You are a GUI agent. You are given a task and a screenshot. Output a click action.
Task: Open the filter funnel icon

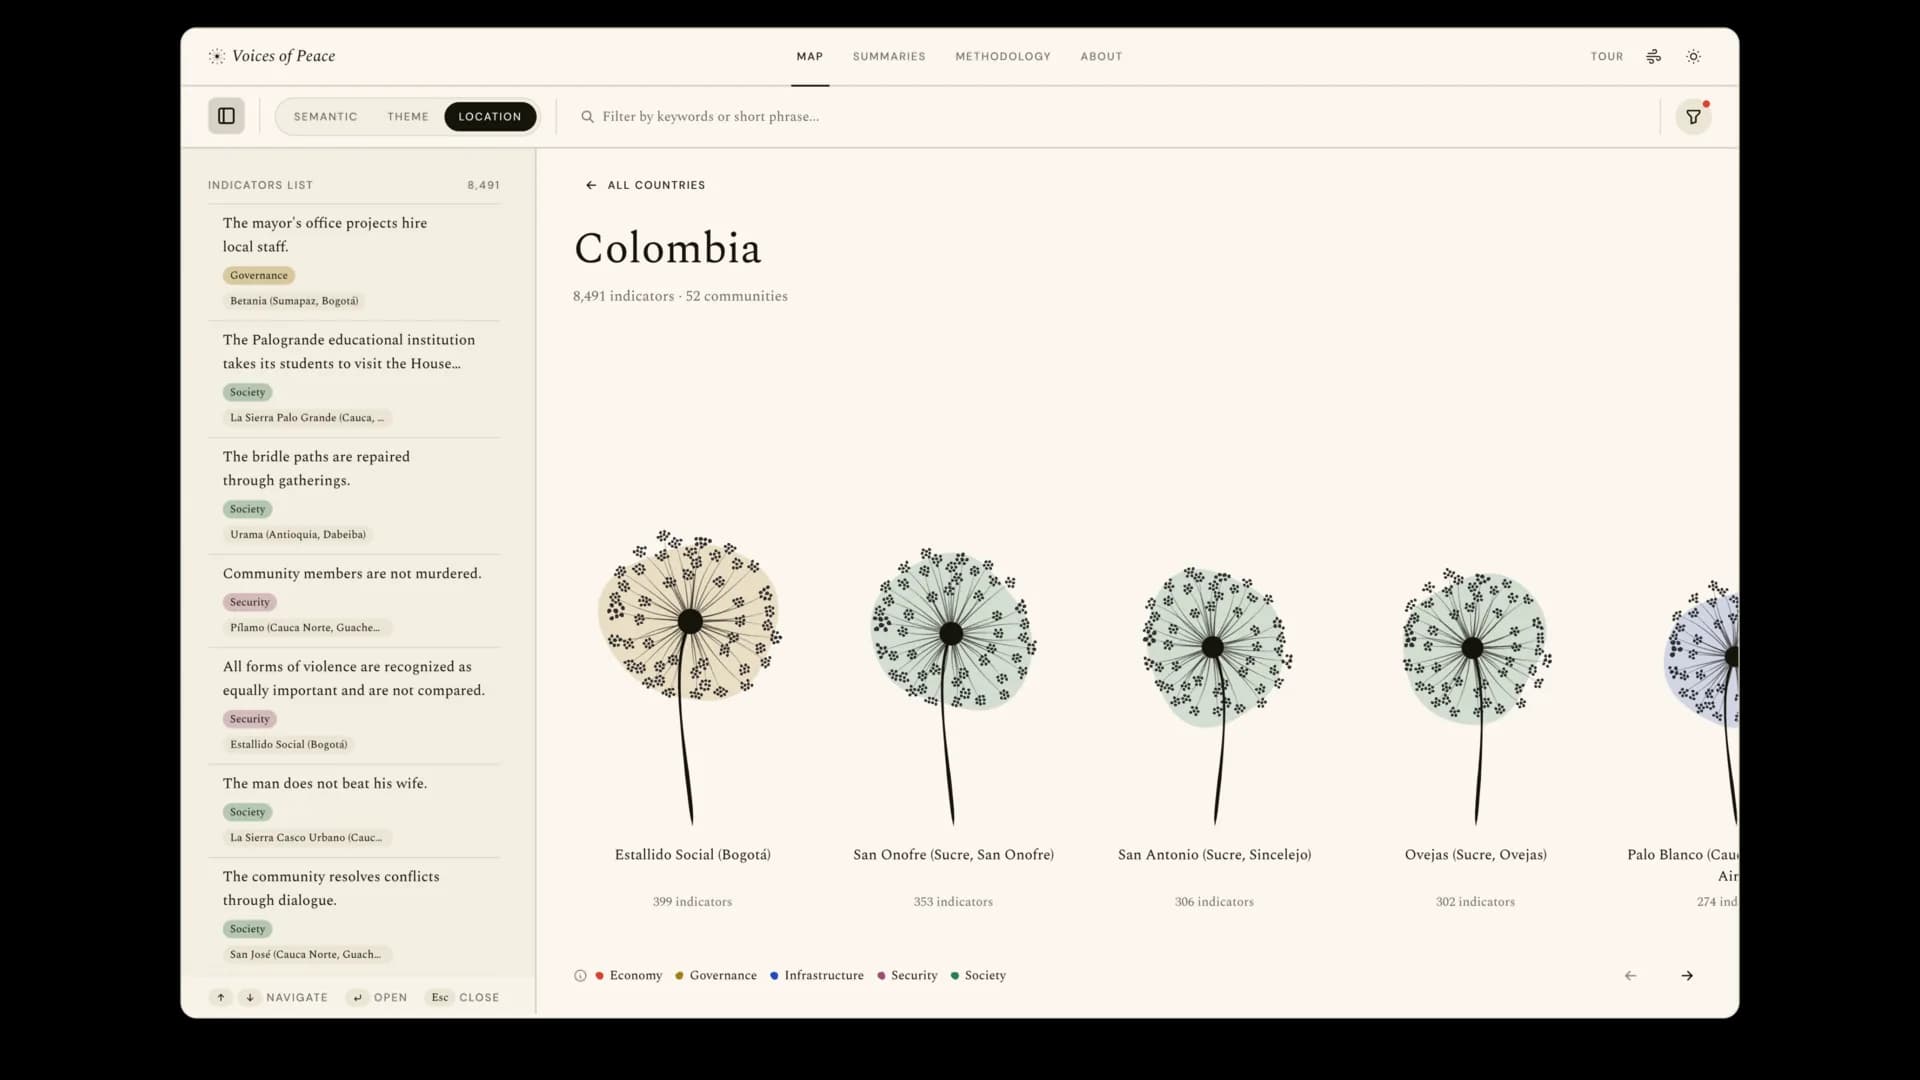tap(1693, 117)
